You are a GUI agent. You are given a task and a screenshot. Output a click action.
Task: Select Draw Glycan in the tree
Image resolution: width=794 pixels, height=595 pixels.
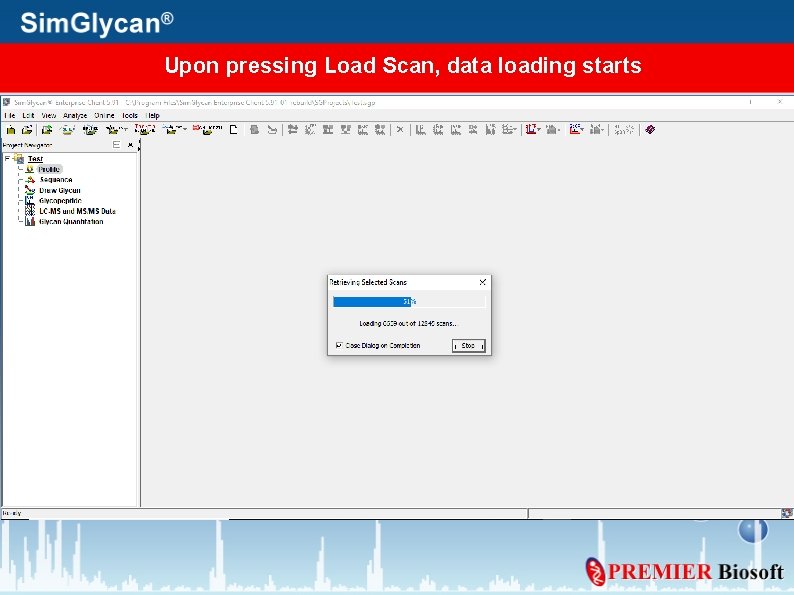pos(60,190)
